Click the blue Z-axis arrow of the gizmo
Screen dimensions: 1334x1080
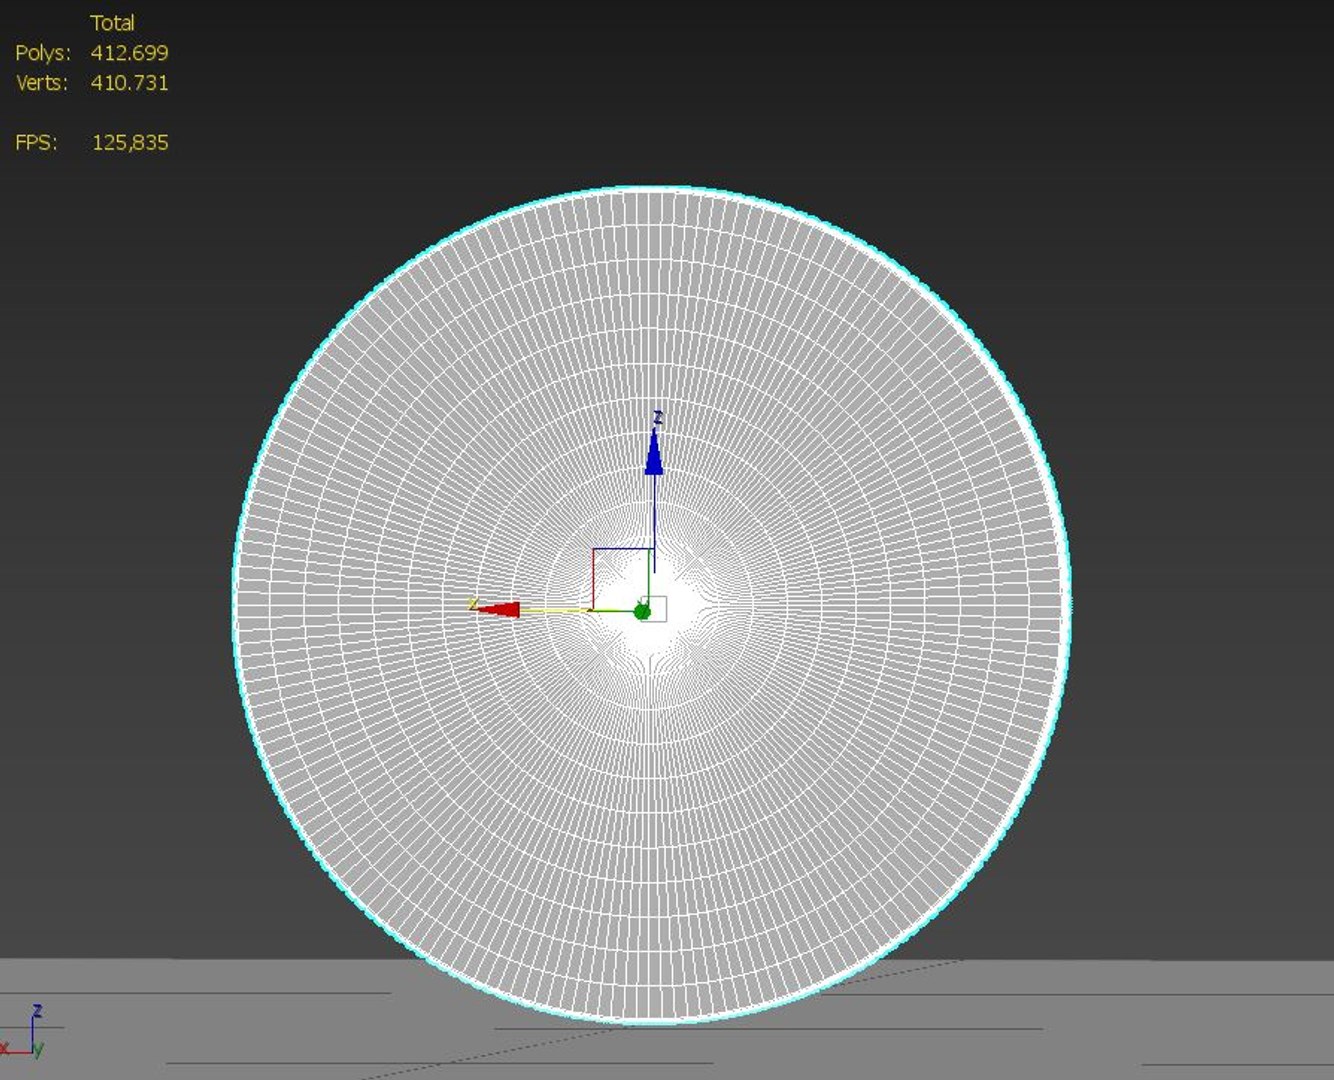(654, 452)
